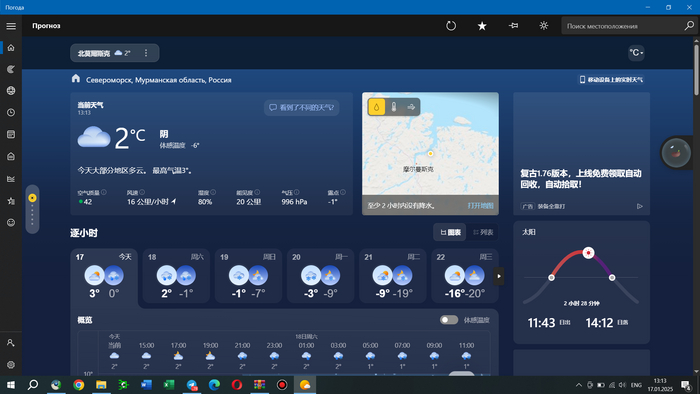
Task: Open File Explorer from the taskbar
Action: [x=101, y=385]
